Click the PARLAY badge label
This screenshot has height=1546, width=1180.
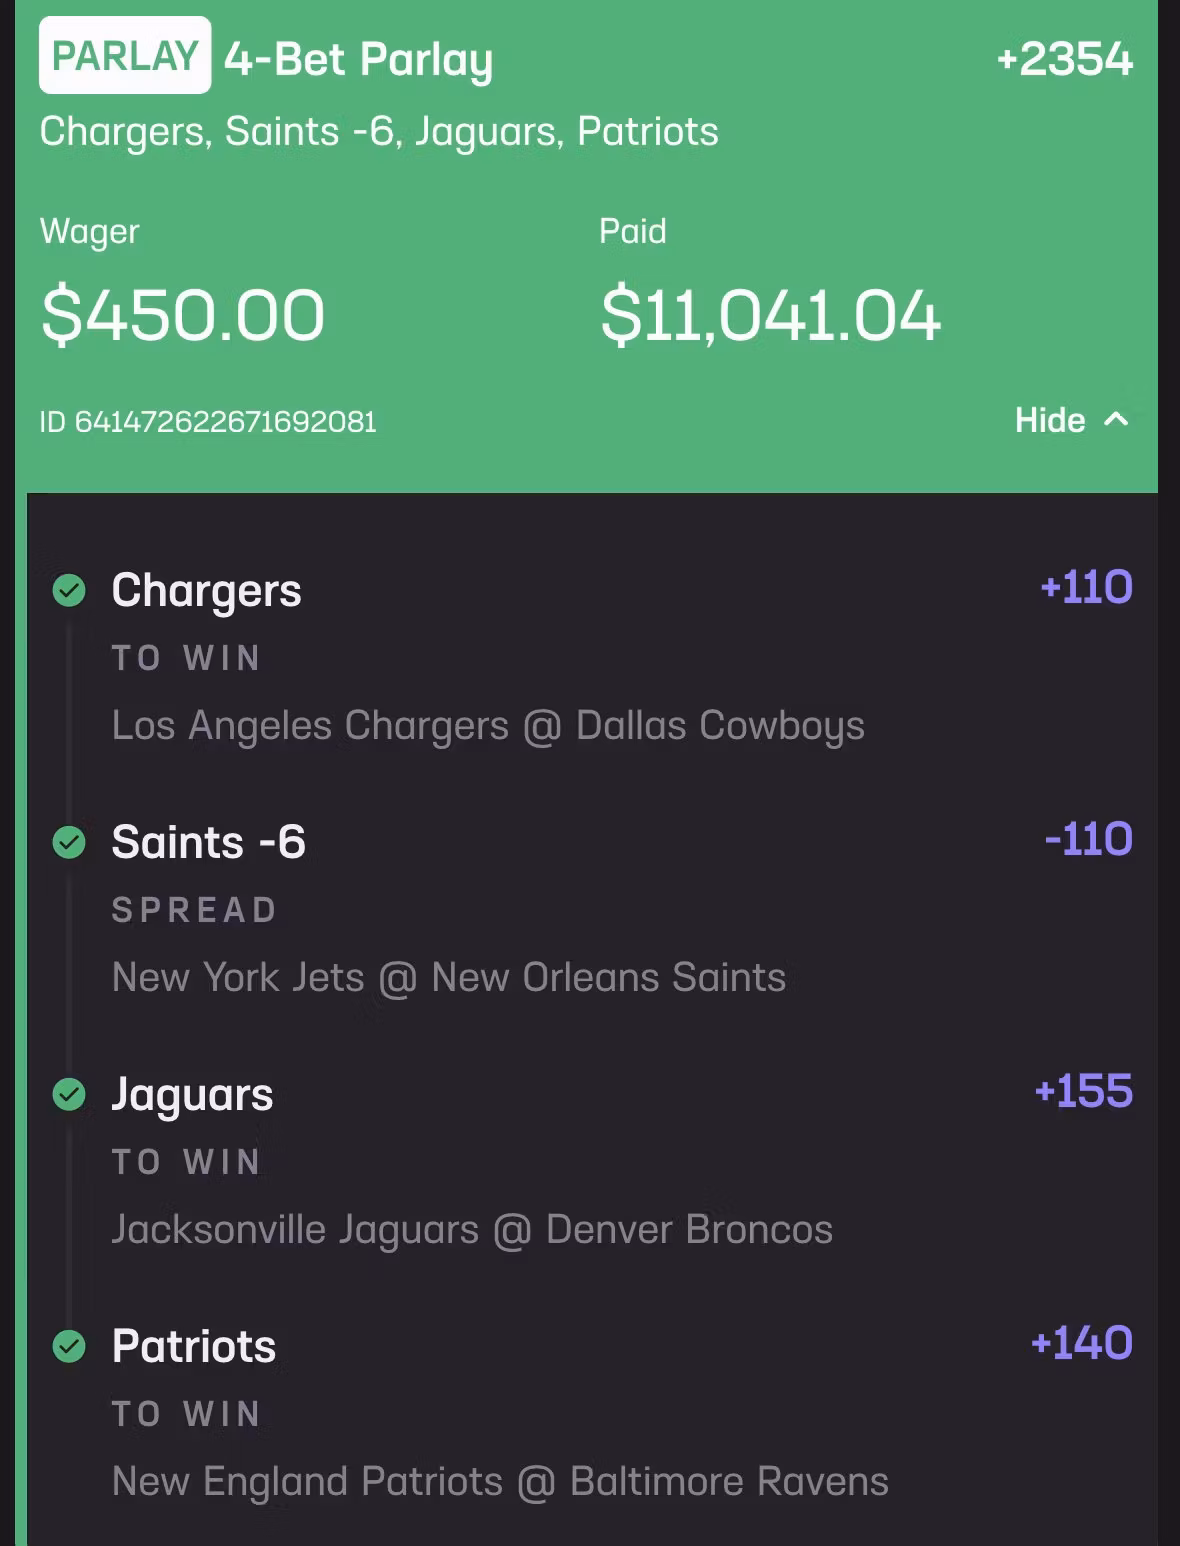tap(125, 56)
